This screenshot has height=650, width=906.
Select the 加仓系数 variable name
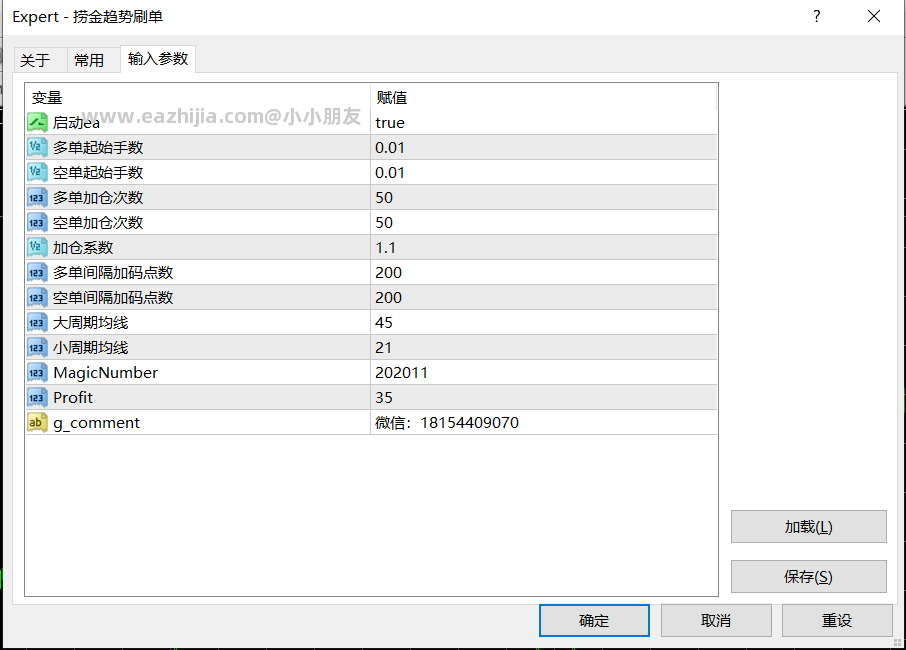[83, 247]
